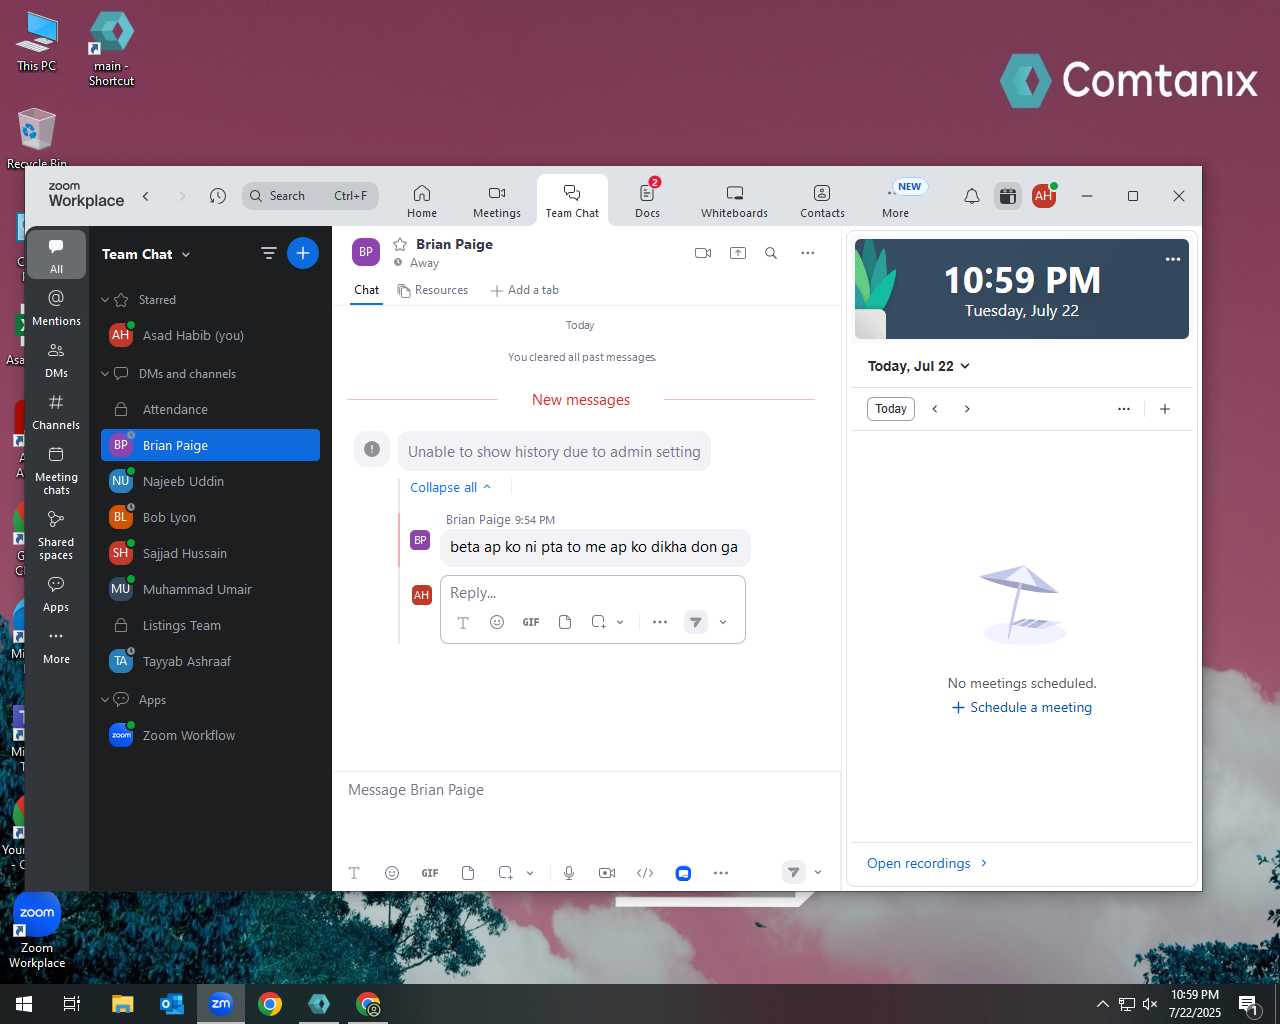The image size is (1280, 1024).
Task: Open the Channels sidebar section
Action: coord(56,412)
